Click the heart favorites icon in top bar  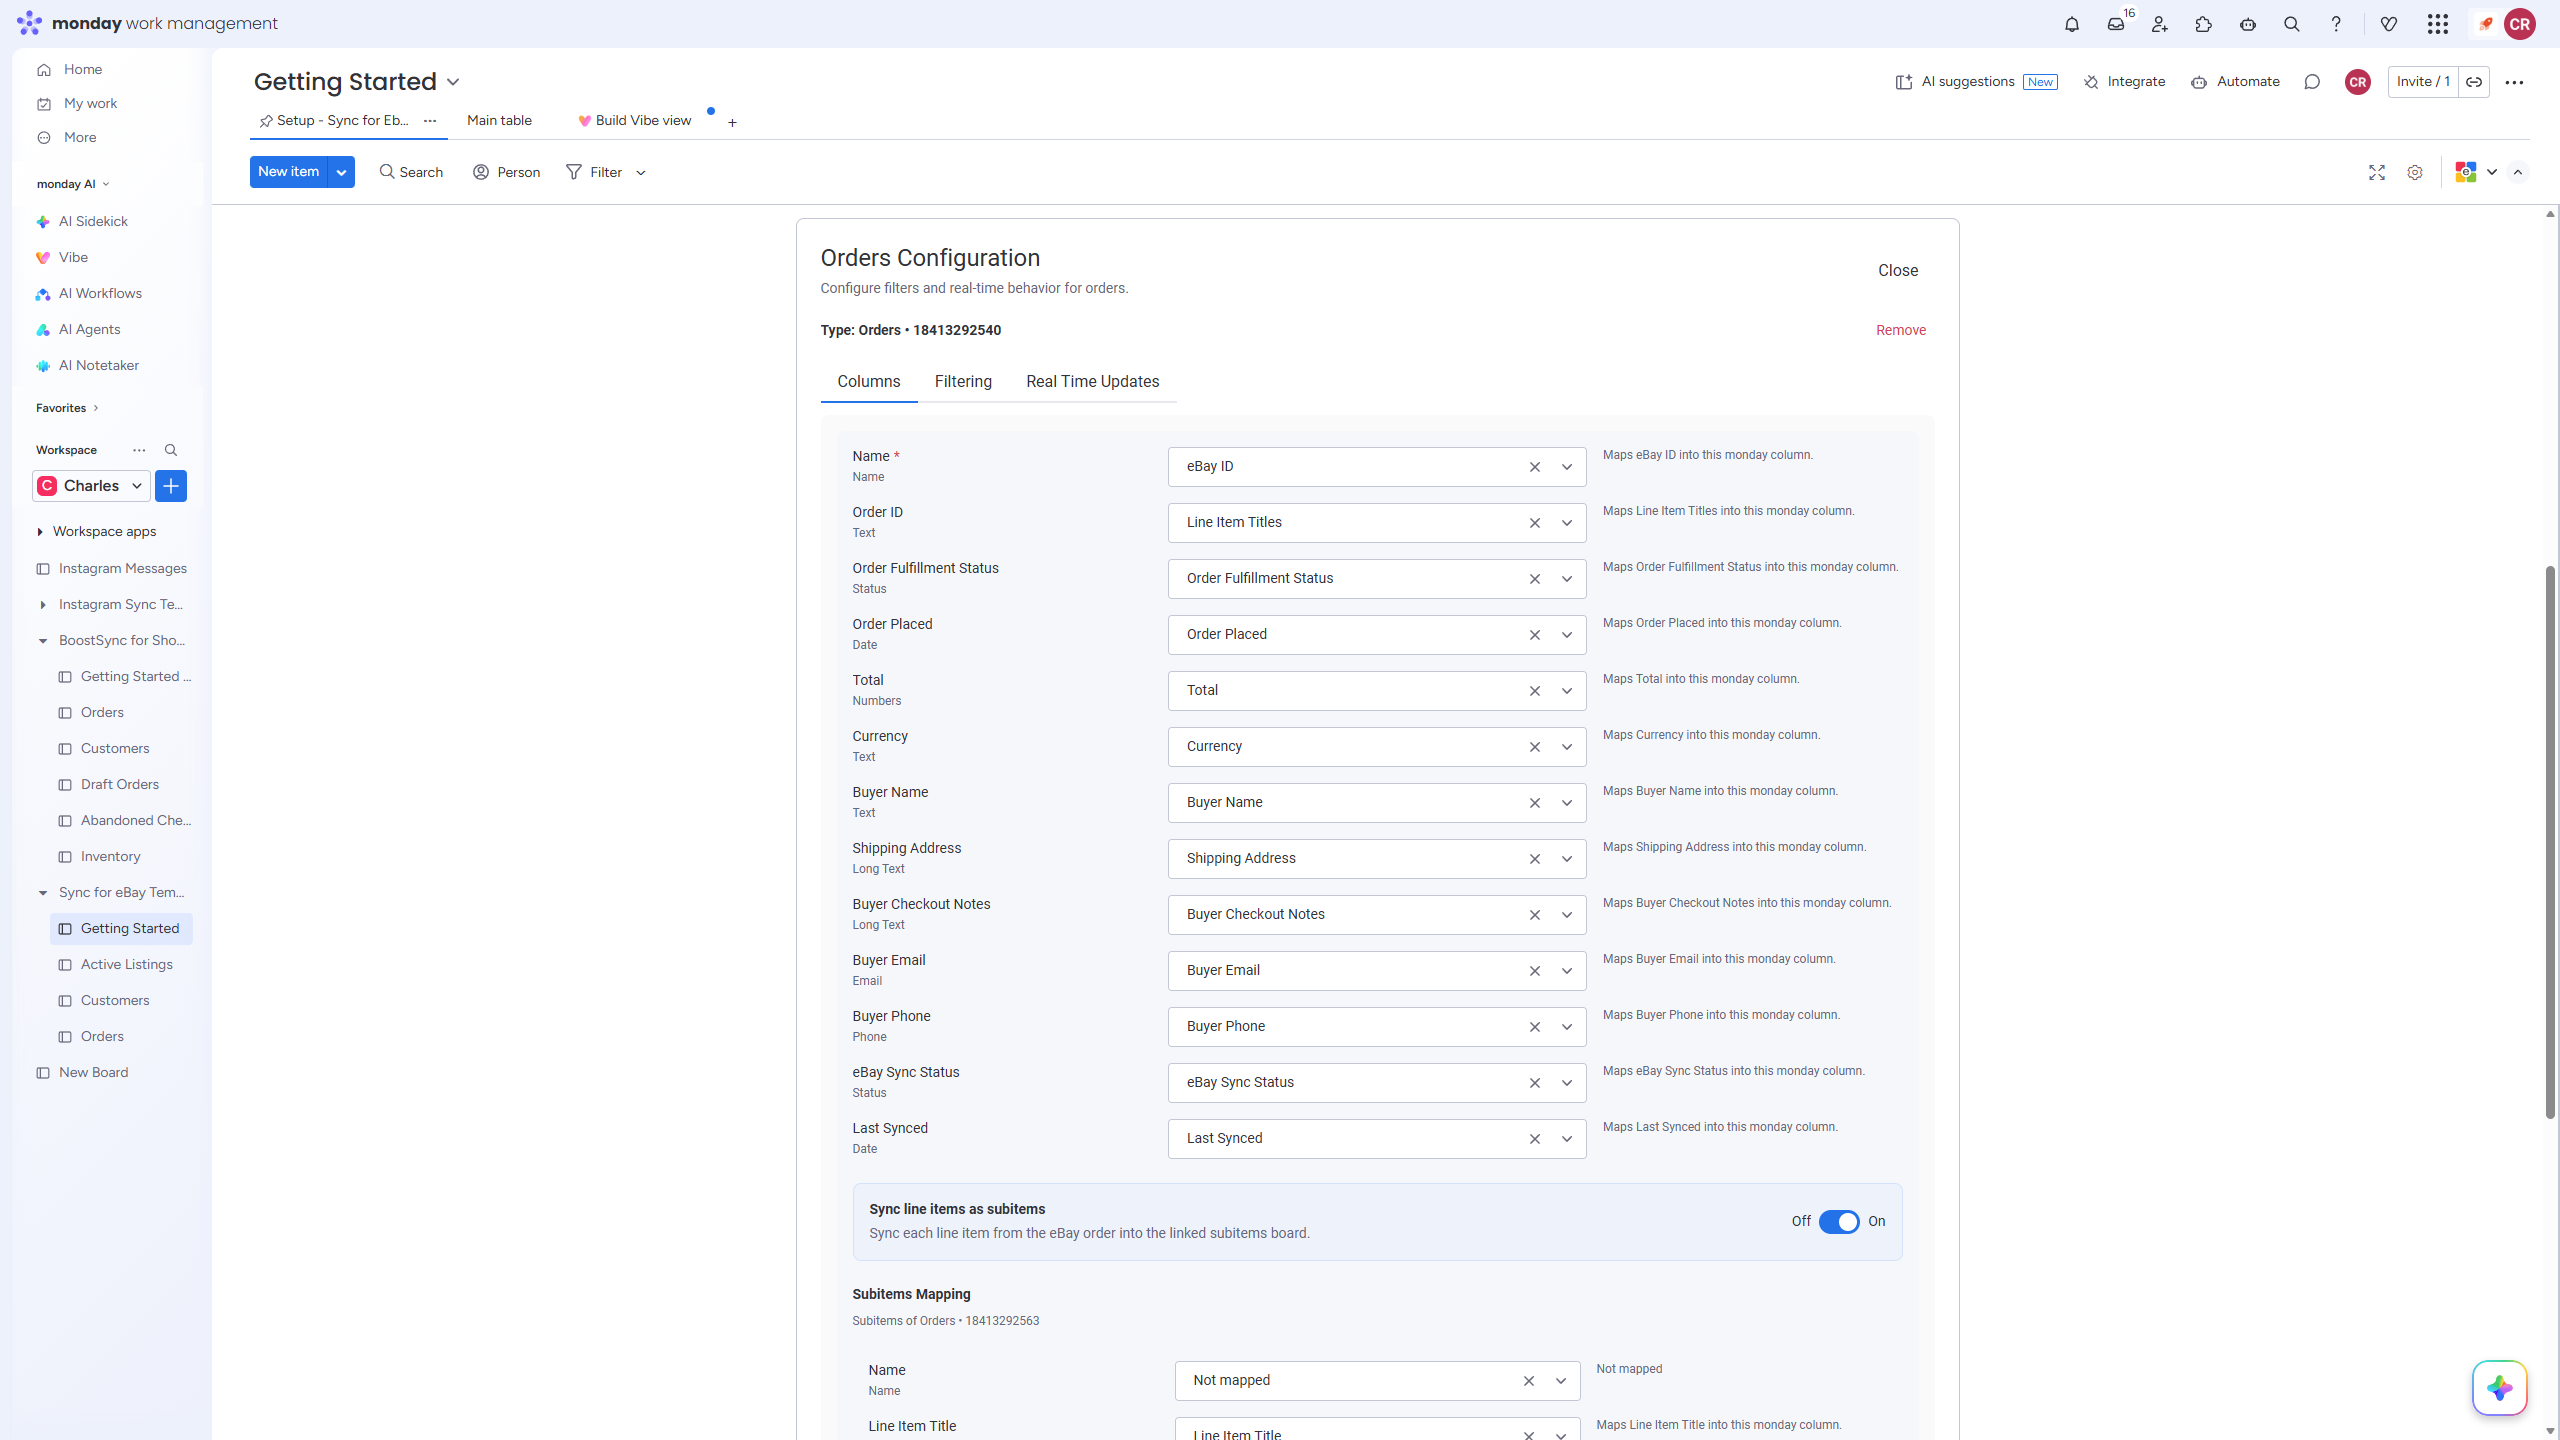pyautogui.click(x=2389, y=24)
